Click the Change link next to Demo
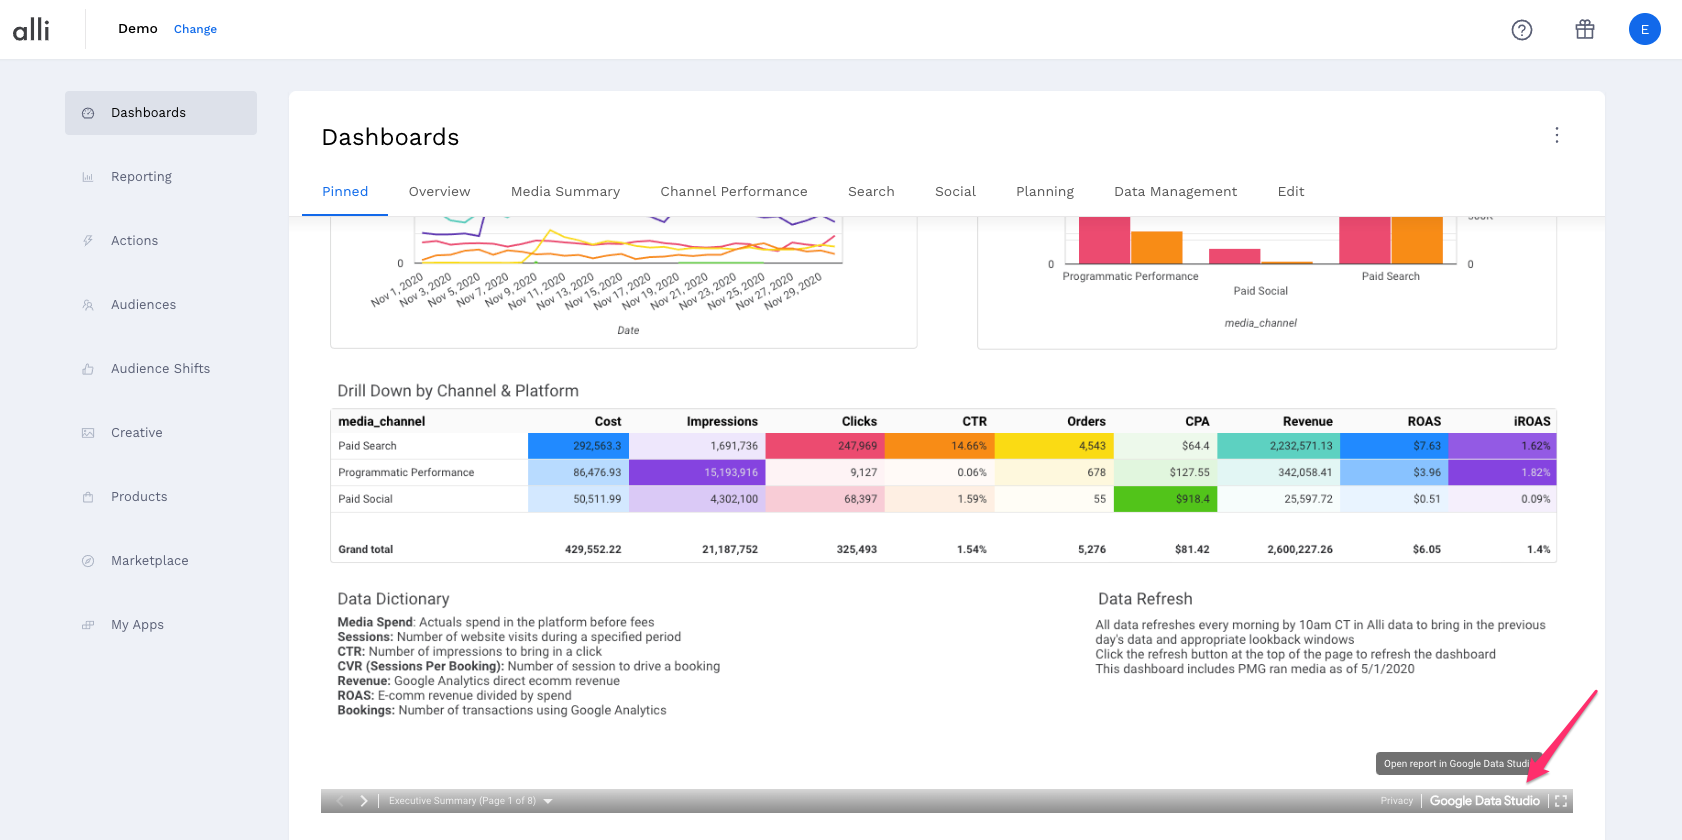Image resolution: width=1682 pixels, height=840 pixels. coord(195,30)
